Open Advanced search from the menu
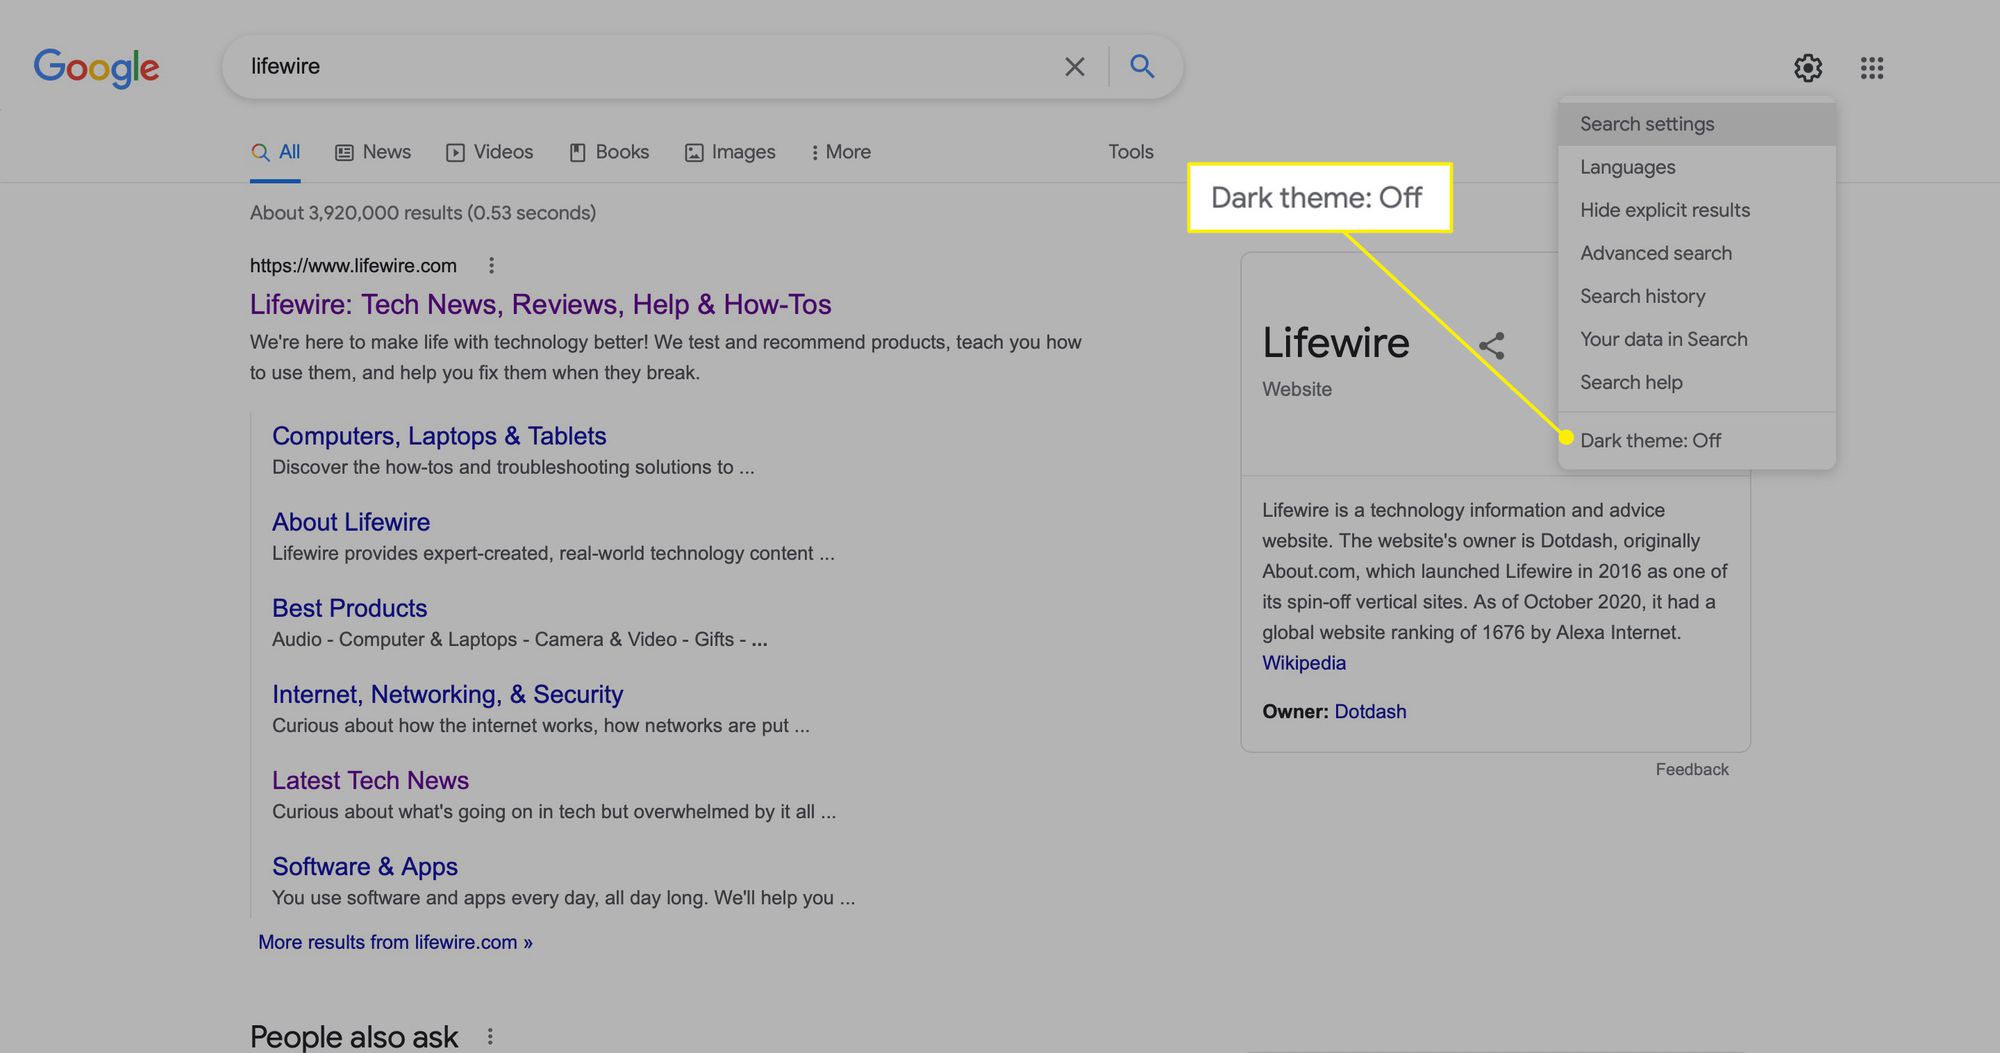Screen dimensions: 2000x1053 point(1697,253)
